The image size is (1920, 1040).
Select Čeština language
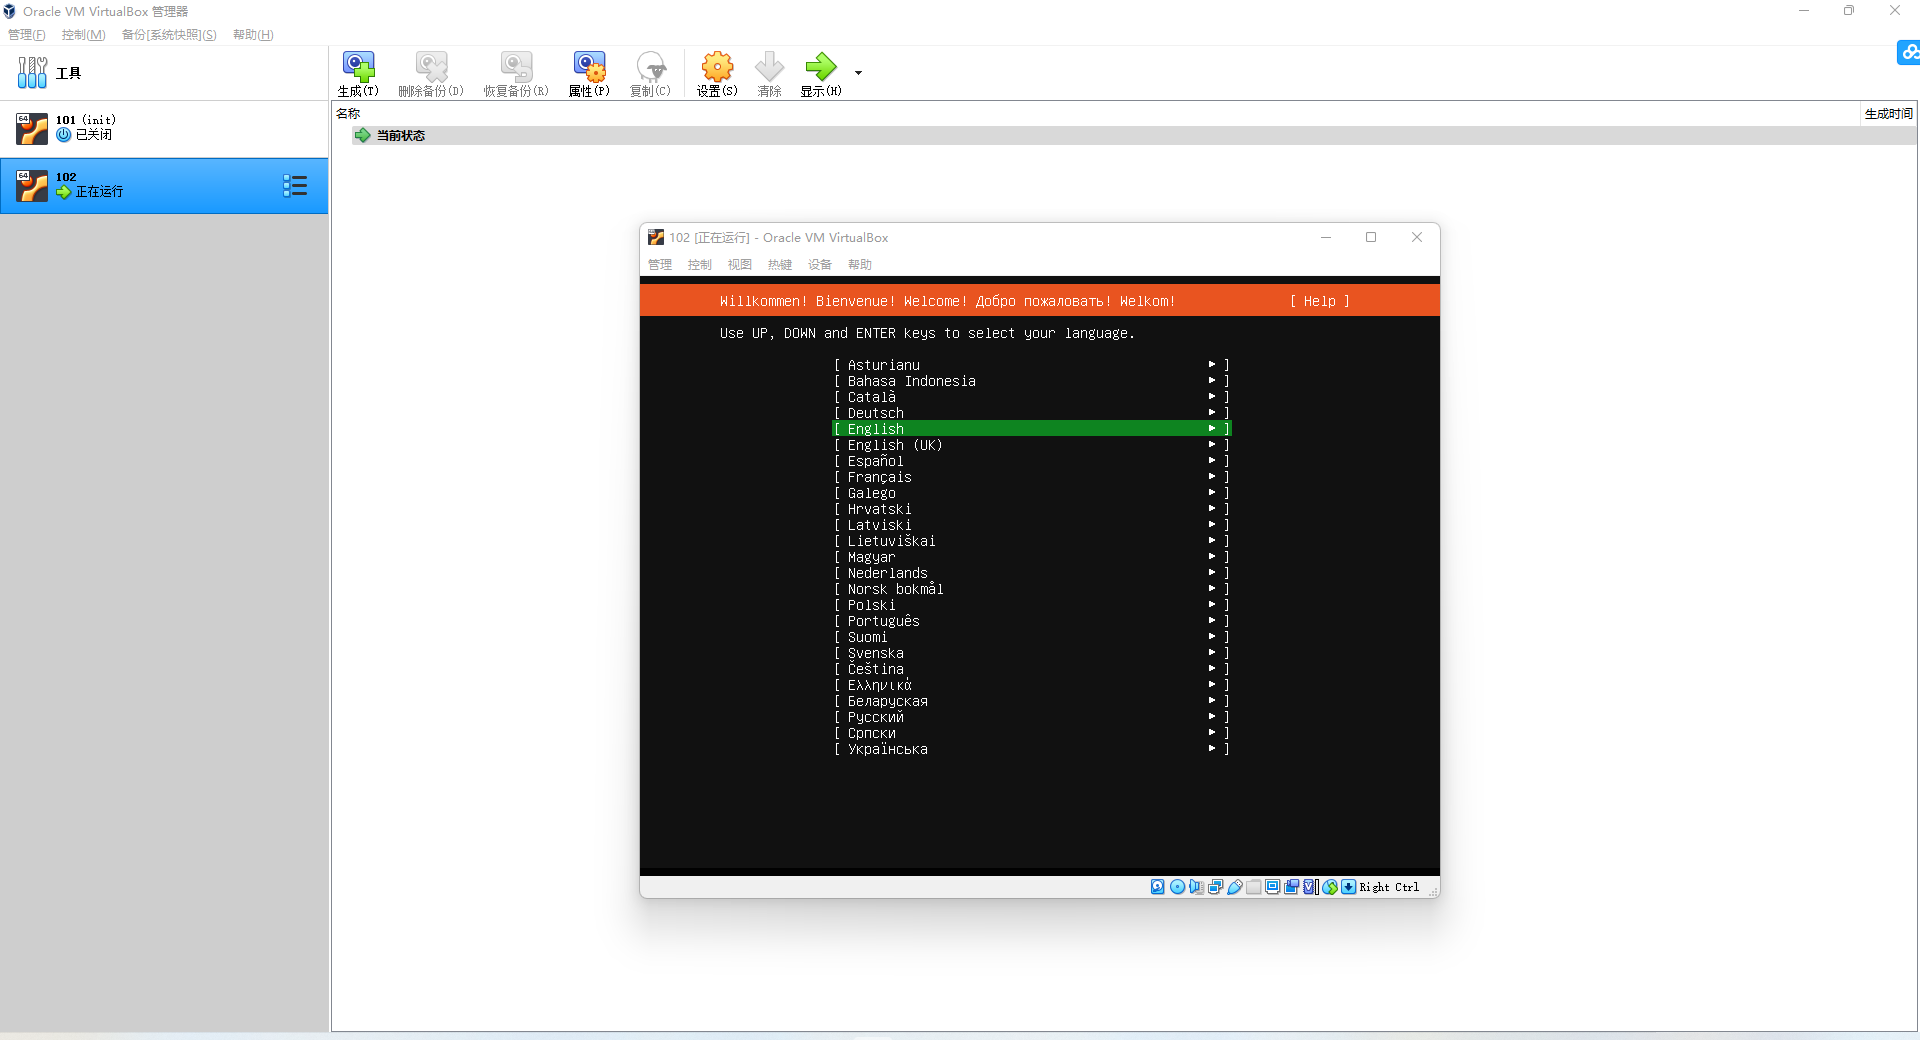click(x=1032, y=669)
